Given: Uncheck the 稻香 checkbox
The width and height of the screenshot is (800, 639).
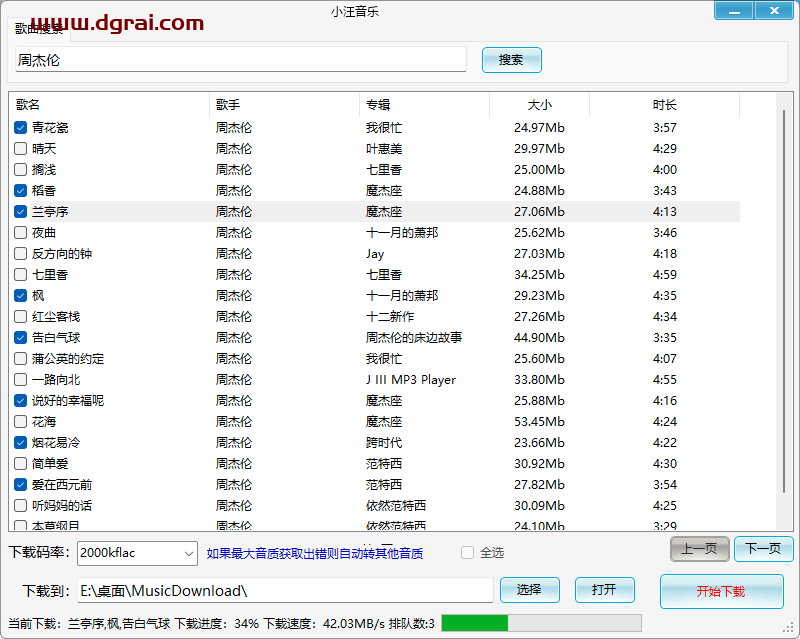Looking at the screenshot, I should pyautogui.click(x=20, y=190).
